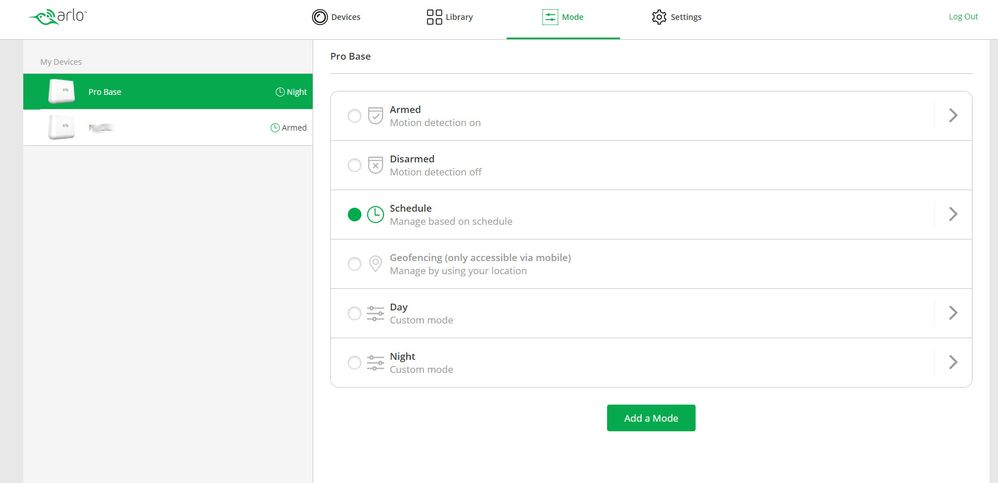This screenshot has width=998, height=483.
Task: Click 'Custom mode' text under Night
Action: click(421, 370)
